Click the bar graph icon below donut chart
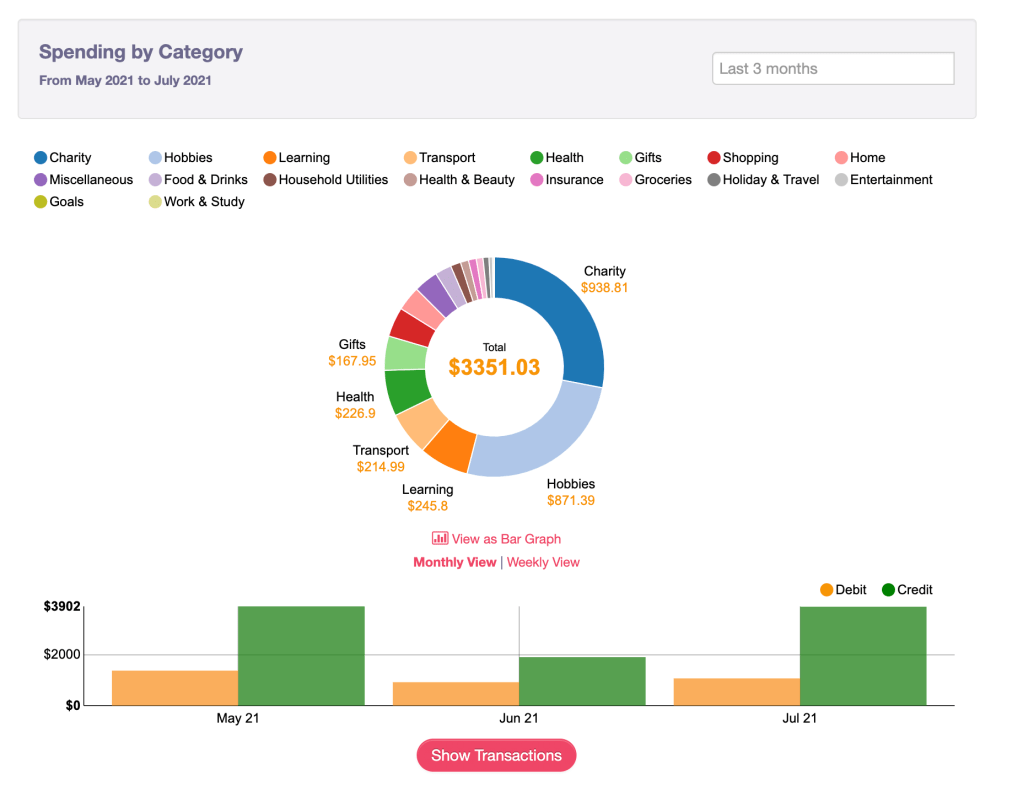This screenshot has width=1023, height=807. pos(439,539)
